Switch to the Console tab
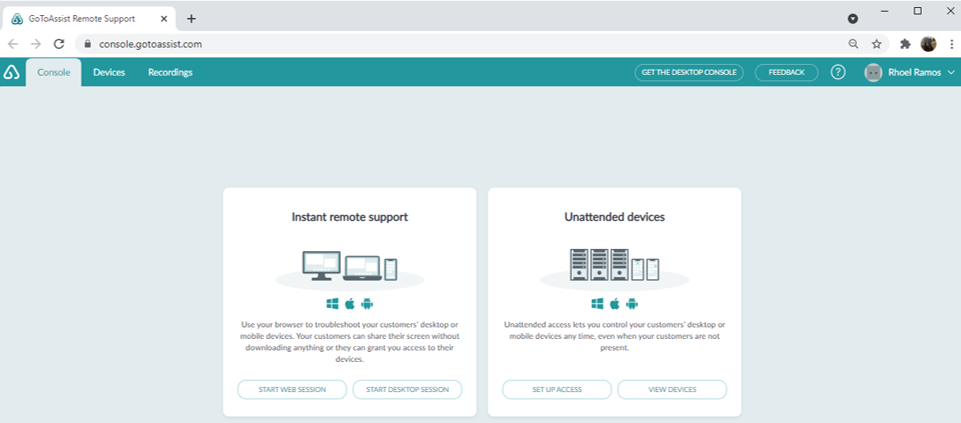The image size is (961, 423). click(x=54, y=72)
